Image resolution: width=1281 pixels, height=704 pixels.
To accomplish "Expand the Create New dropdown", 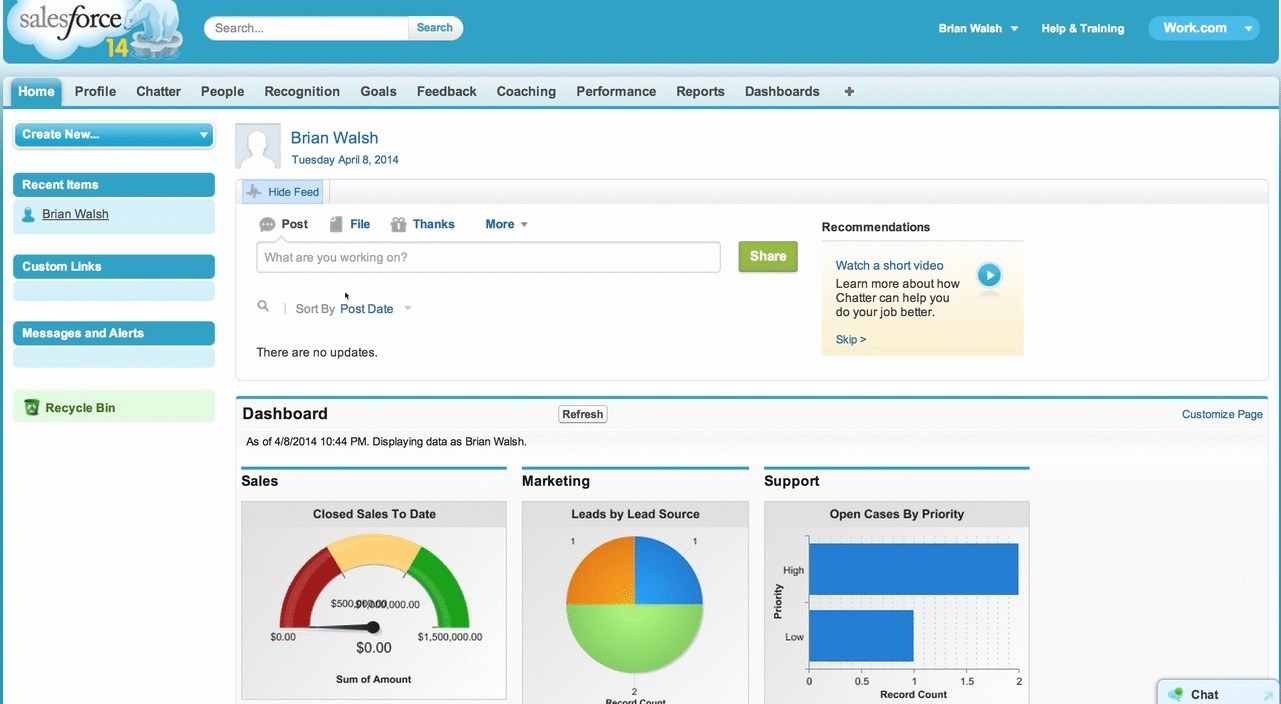I will point(114,134).
